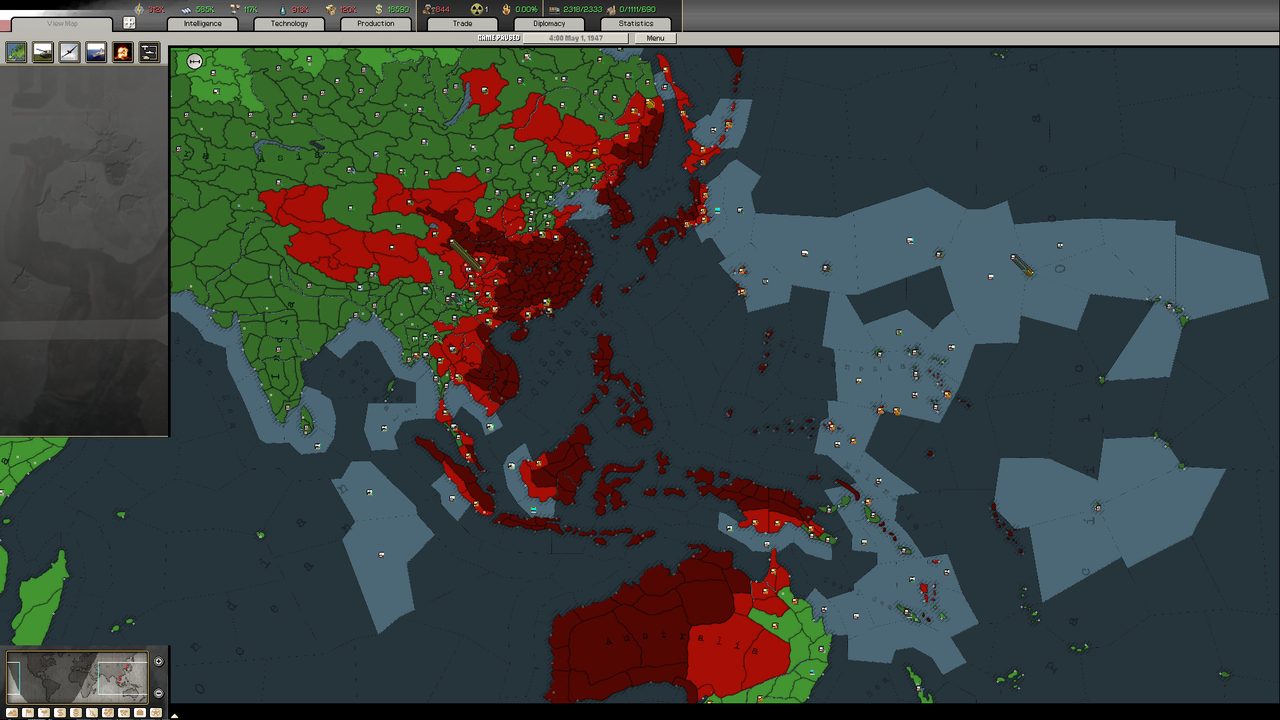This screenshot has width=1280, height=720.
Task: Click the manpower soldiers icon near 844
Action: coord(429,9)
